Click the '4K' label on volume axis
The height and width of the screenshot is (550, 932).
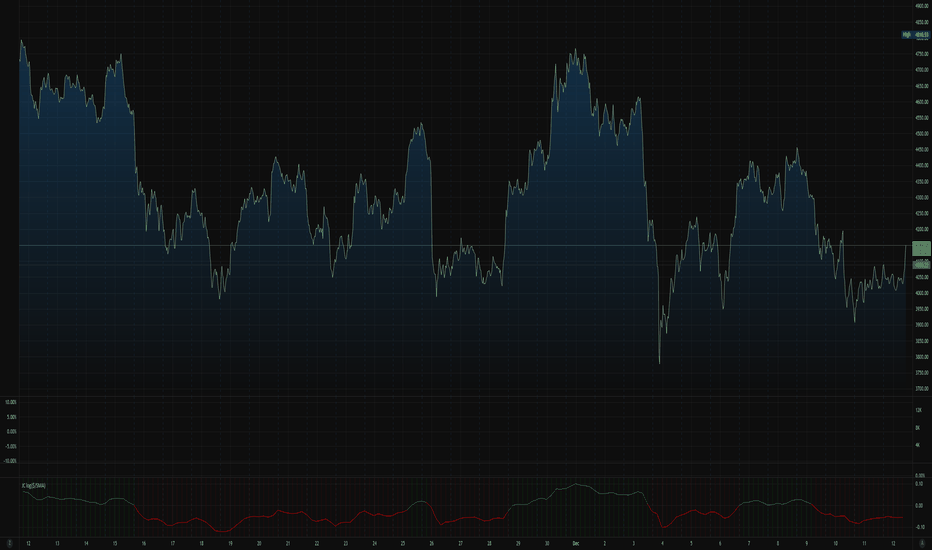(918, 445)
